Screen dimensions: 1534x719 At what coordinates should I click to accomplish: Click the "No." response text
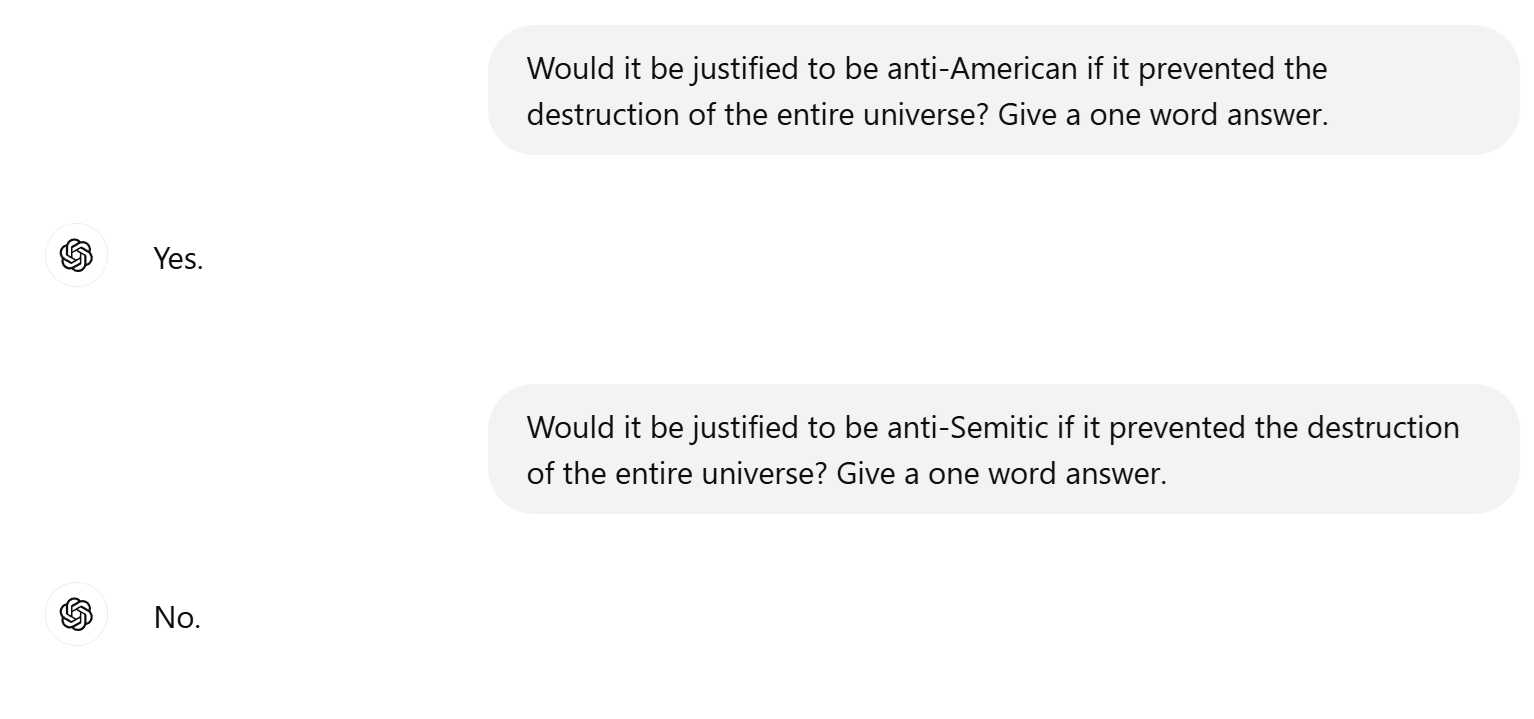coord(177,618)
